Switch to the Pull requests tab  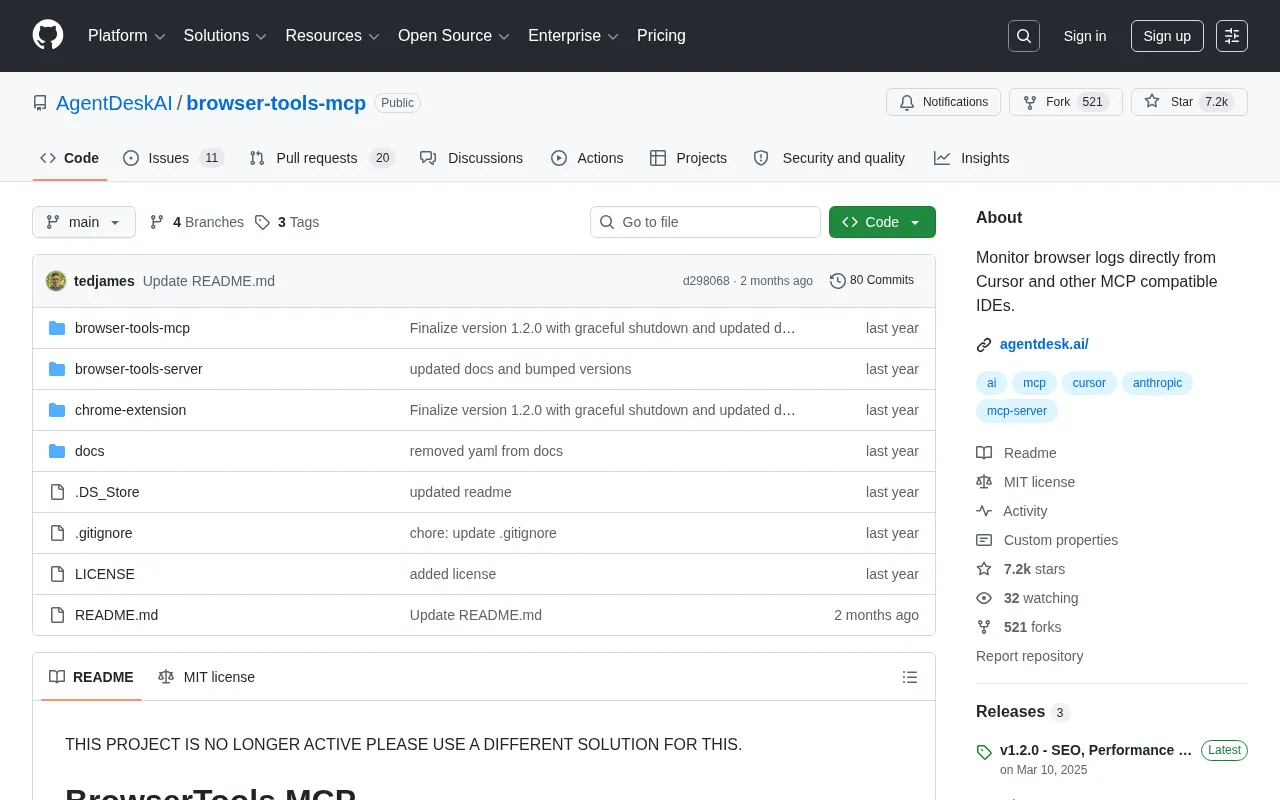322,158
